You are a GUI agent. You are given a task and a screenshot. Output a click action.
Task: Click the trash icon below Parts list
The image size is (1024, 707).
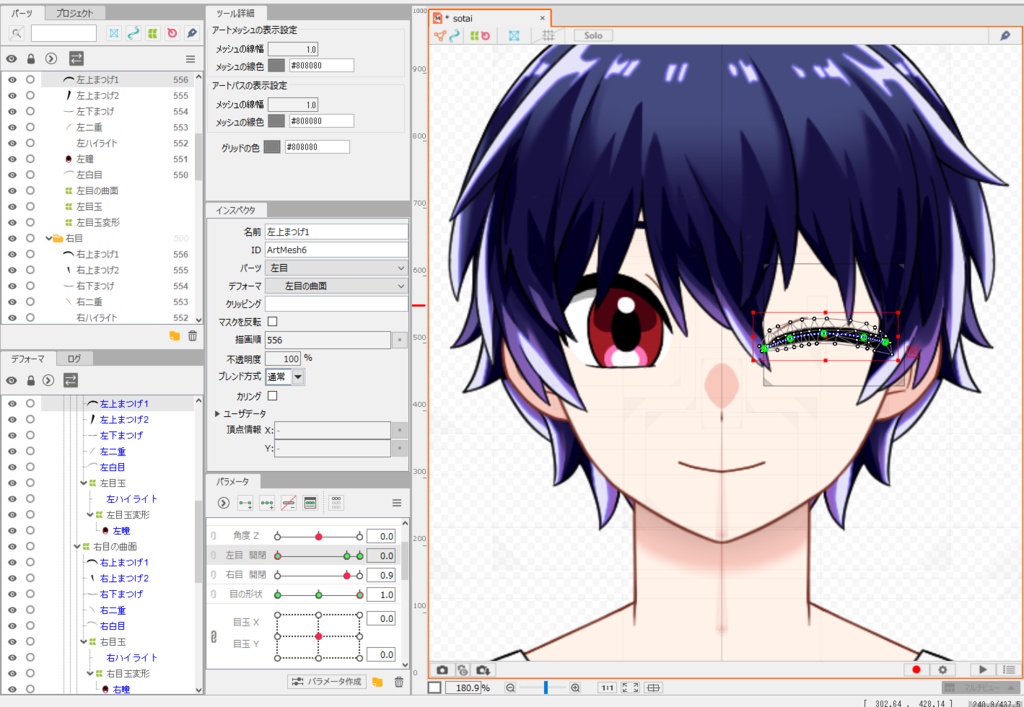point(193,336)
